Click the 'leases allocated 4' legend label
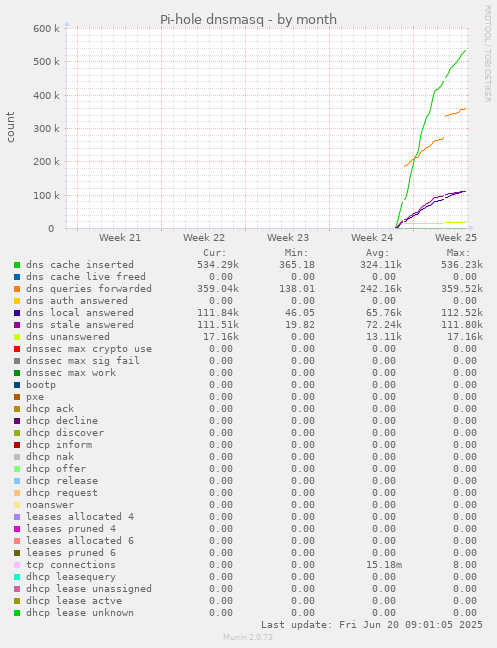Viewport: 497px width, 648px height. [80, 517]
